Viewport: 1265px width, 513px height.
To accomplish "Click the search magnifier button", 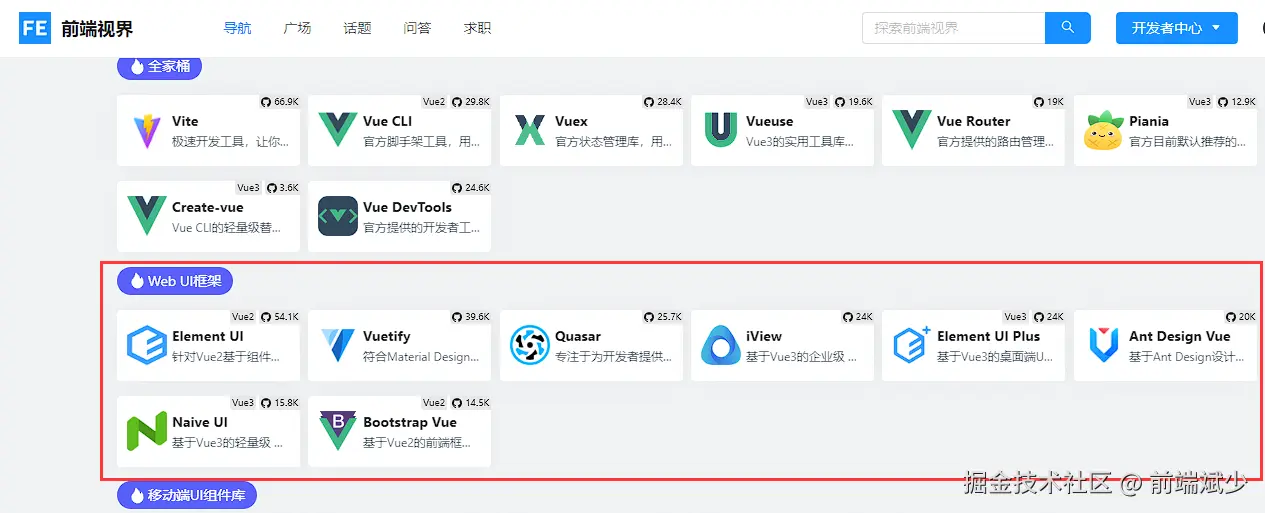I will coord(1067,28).
